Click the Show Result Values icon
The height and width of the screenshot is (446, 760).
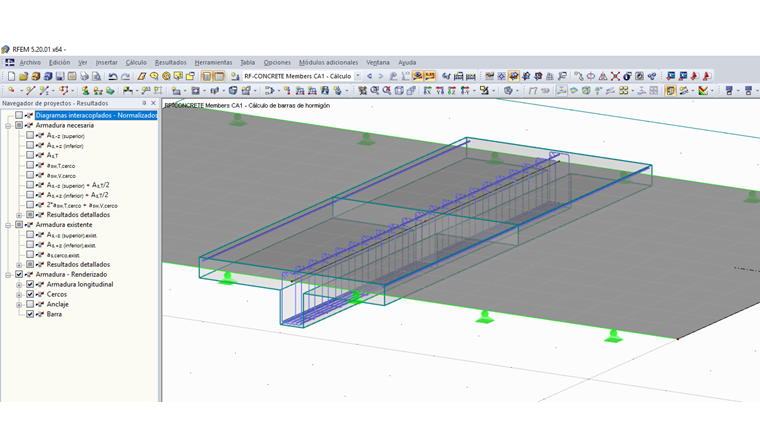429,76
